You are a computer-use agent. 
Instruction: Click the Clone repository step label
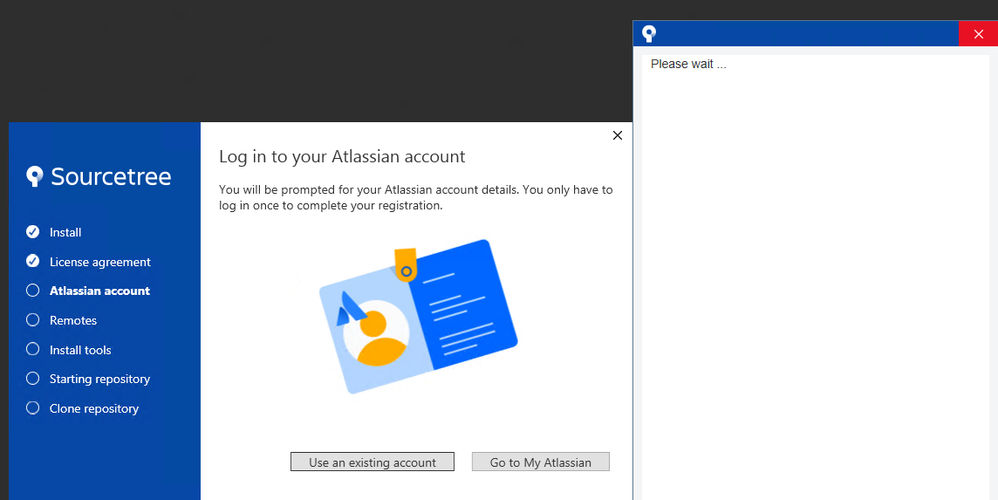point(94,408)
